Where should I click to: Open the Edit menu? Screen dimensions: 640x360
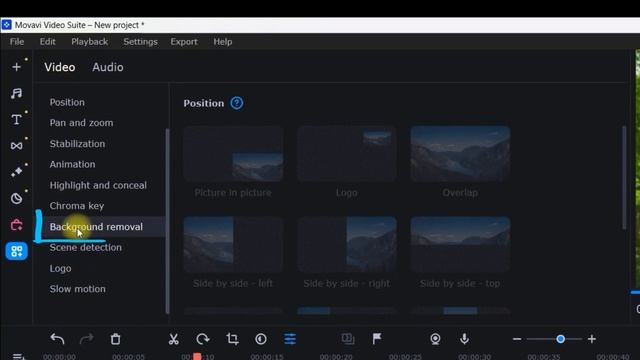[x=47, y=42]
